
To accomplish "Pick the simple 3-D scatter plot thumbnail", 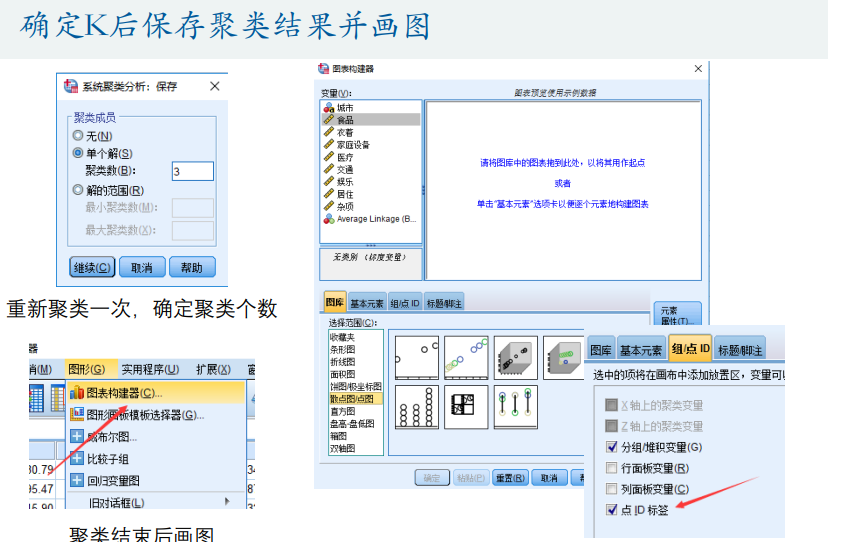I will (x=516, y=357).
